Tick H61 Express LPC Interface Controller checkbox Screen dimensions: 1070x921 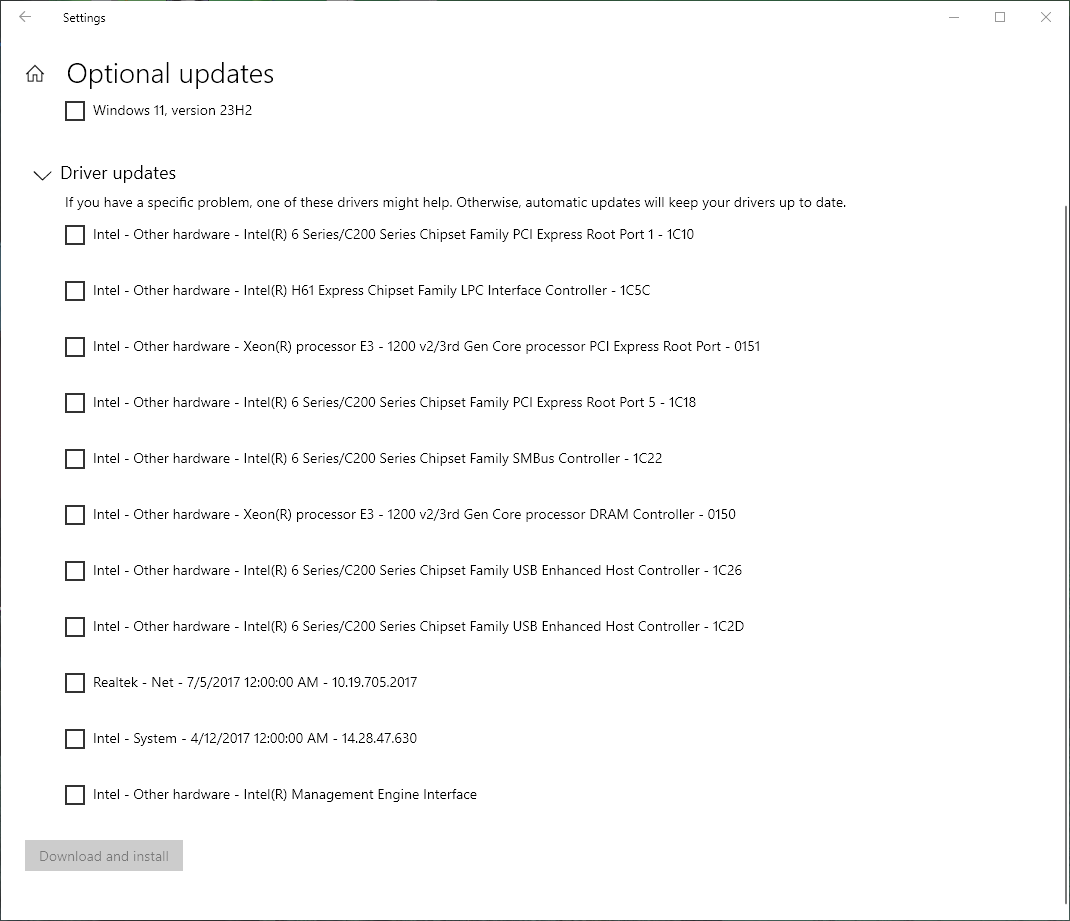coord(75,291)
